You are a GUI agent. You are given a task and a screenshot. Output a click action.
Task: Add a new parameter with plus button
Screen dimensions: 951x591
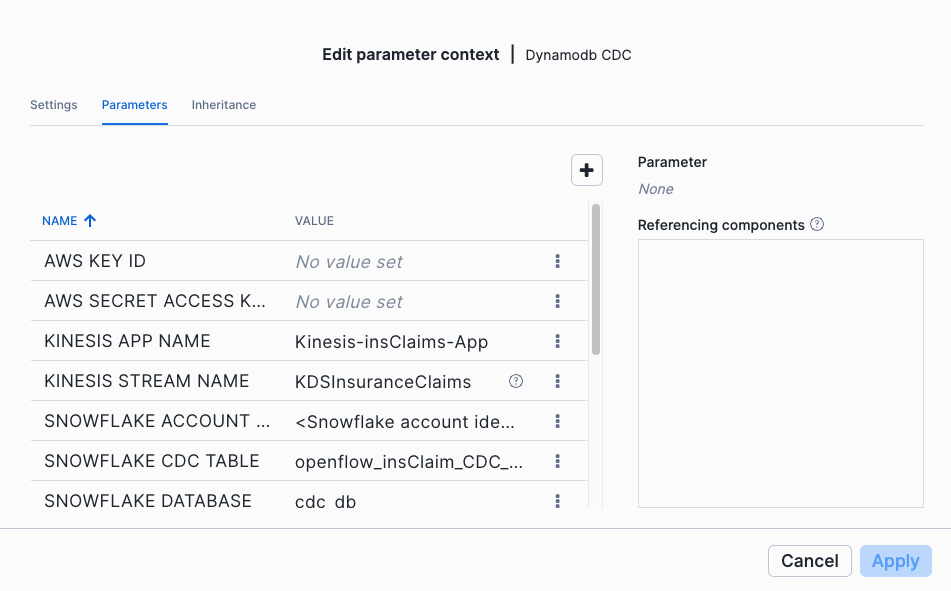pyautogui.click(x=586, y=170)
